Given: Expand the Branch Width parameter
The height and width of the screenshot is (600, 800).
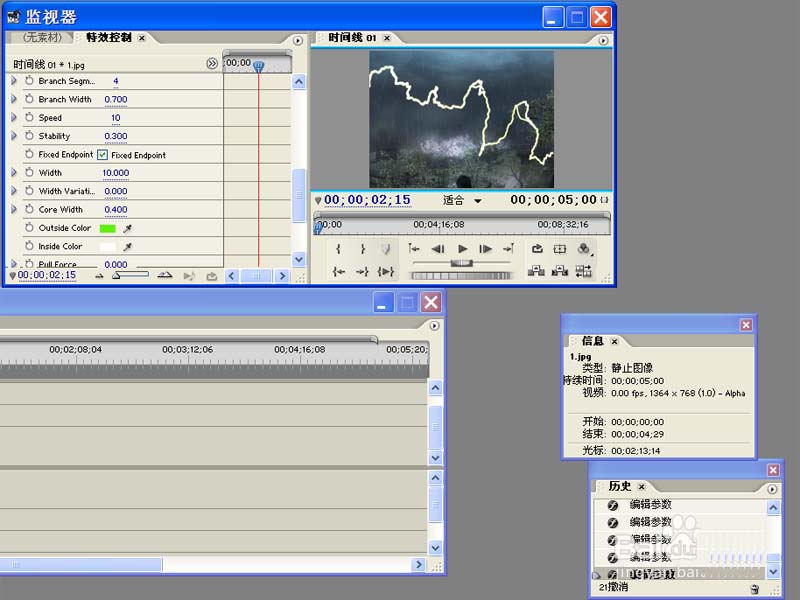Looking at the screenshot, I should (x=14, y=99).
